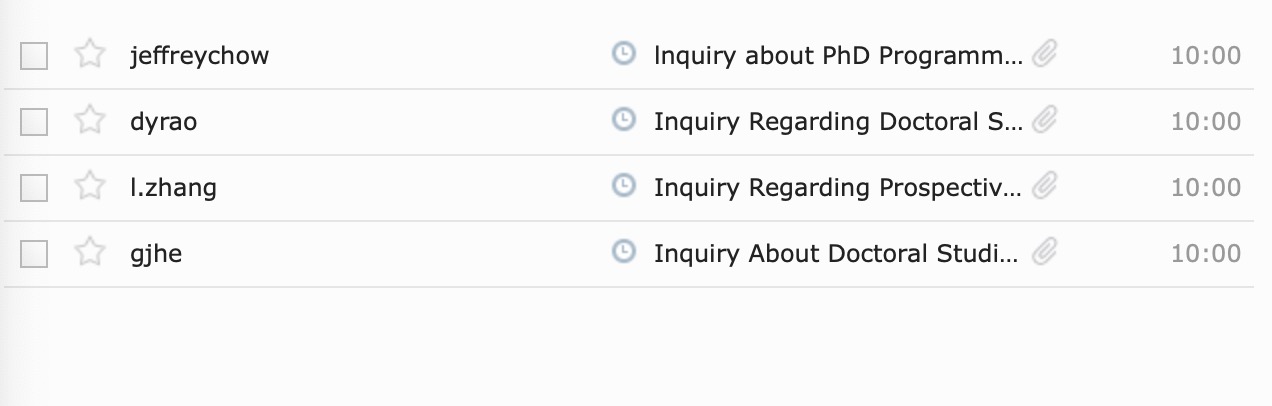Star the l.zhang email
The width and height of the screenshot is (1272, 406).
point(90,187)
